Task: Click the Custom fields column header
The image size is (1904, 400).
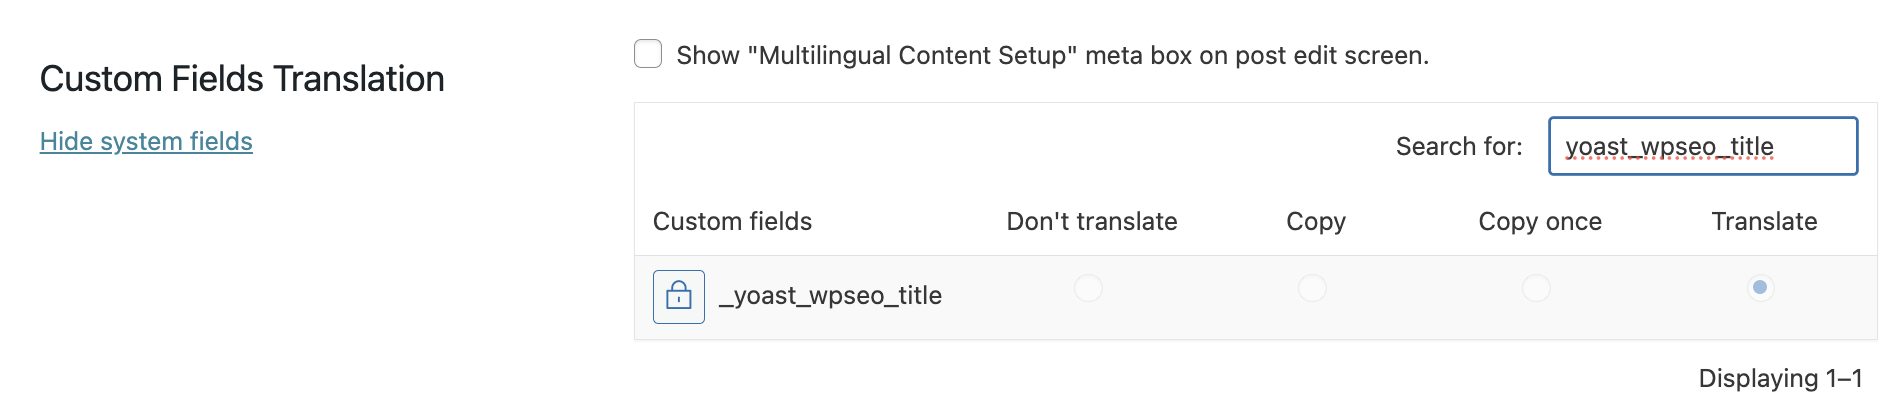Action: [x=732, y=221]
